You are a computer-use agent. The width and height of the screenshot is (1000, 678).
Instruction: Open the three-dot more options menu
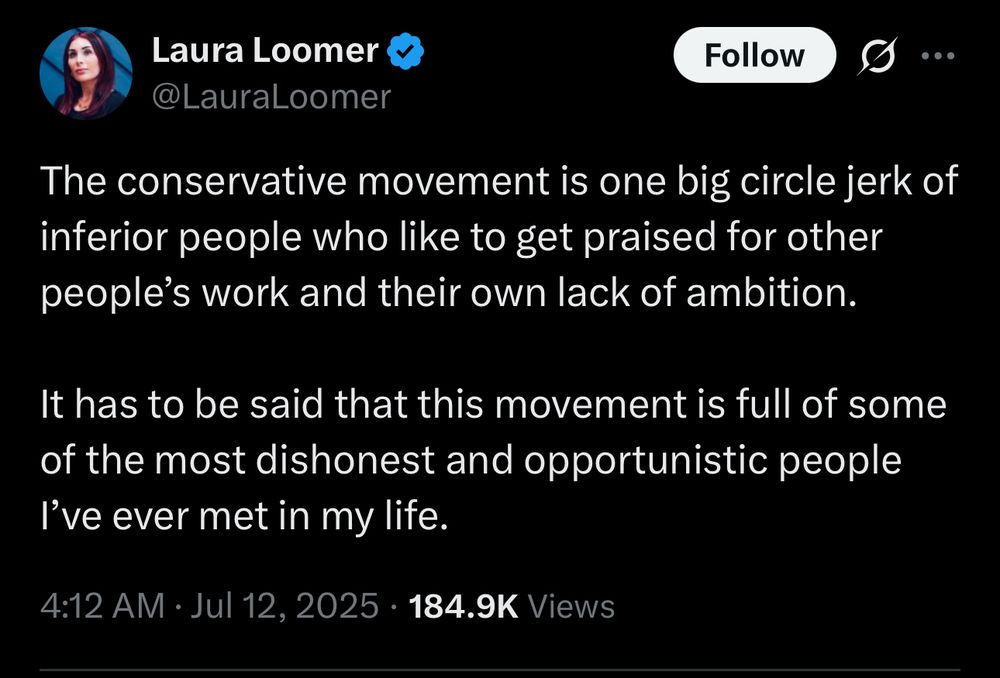pos(938,56)
